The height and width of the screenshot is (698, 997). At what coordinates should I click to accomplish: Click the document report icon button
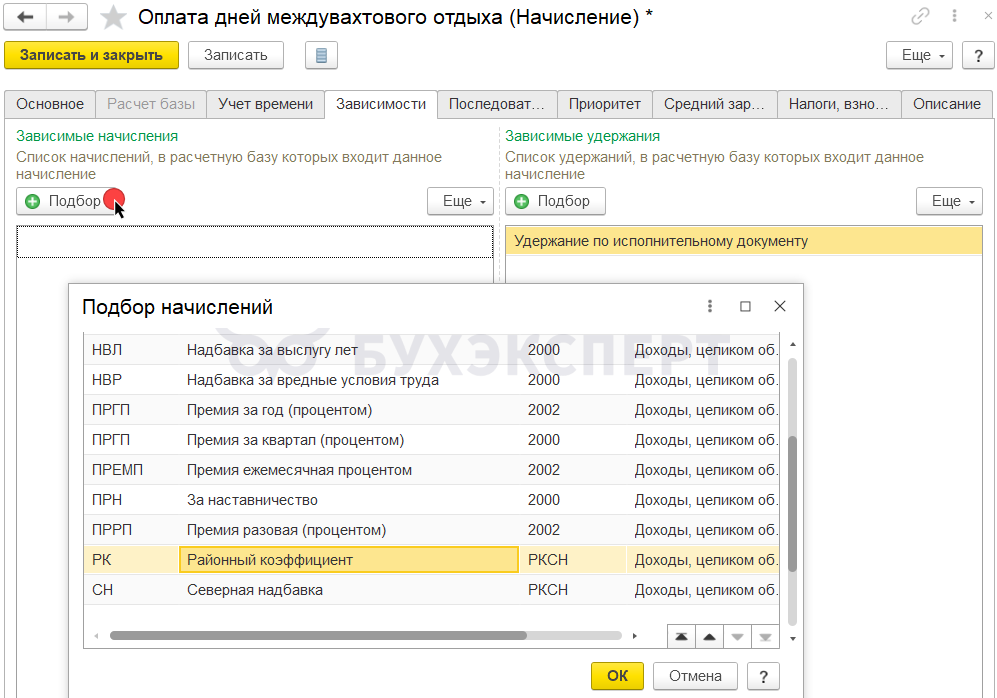point(321,55)
